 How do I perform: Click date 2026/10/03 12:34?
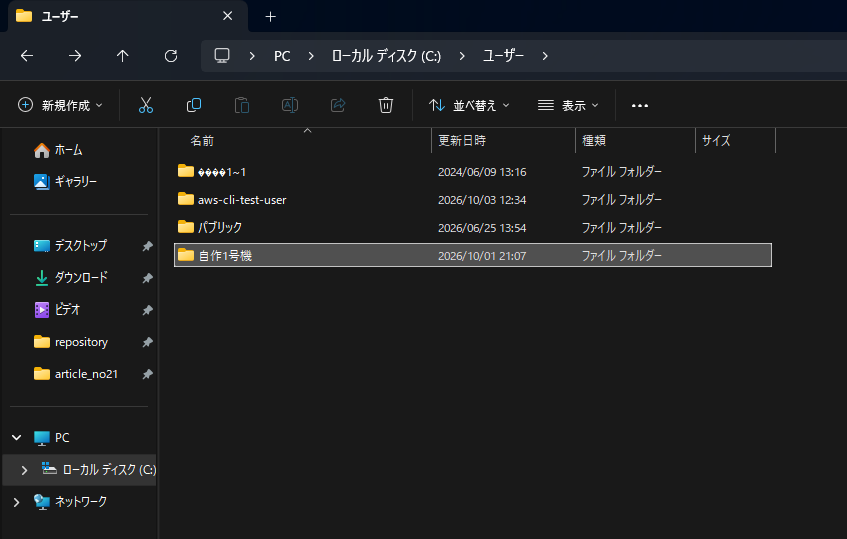(x=482, y=200)
